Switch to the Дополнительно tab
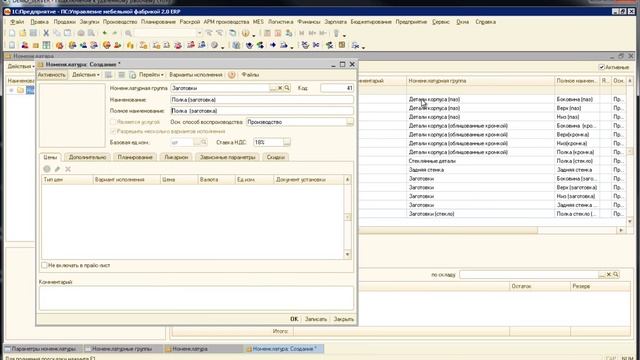Image resolution: width=640 pixels, height=360 pixels. 87,157
